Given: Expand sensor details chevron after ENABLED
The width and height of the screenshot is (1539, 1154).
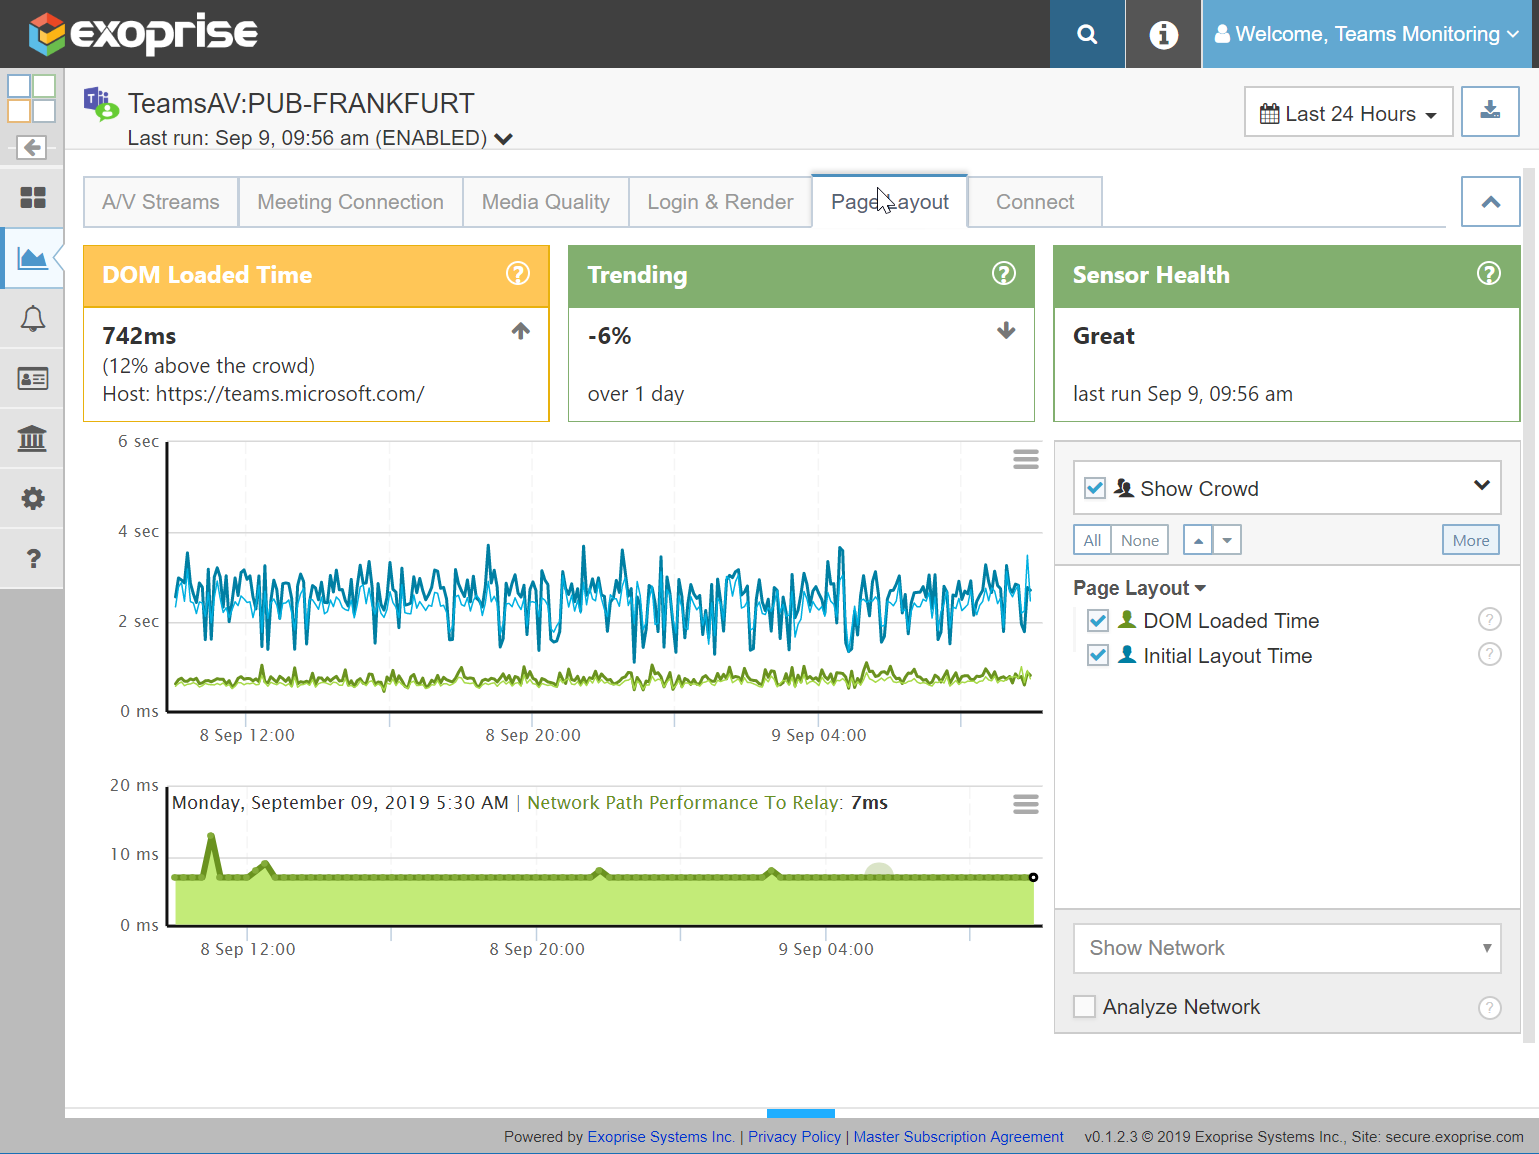Looking at the screenshot, I should [x=504, y=139].
